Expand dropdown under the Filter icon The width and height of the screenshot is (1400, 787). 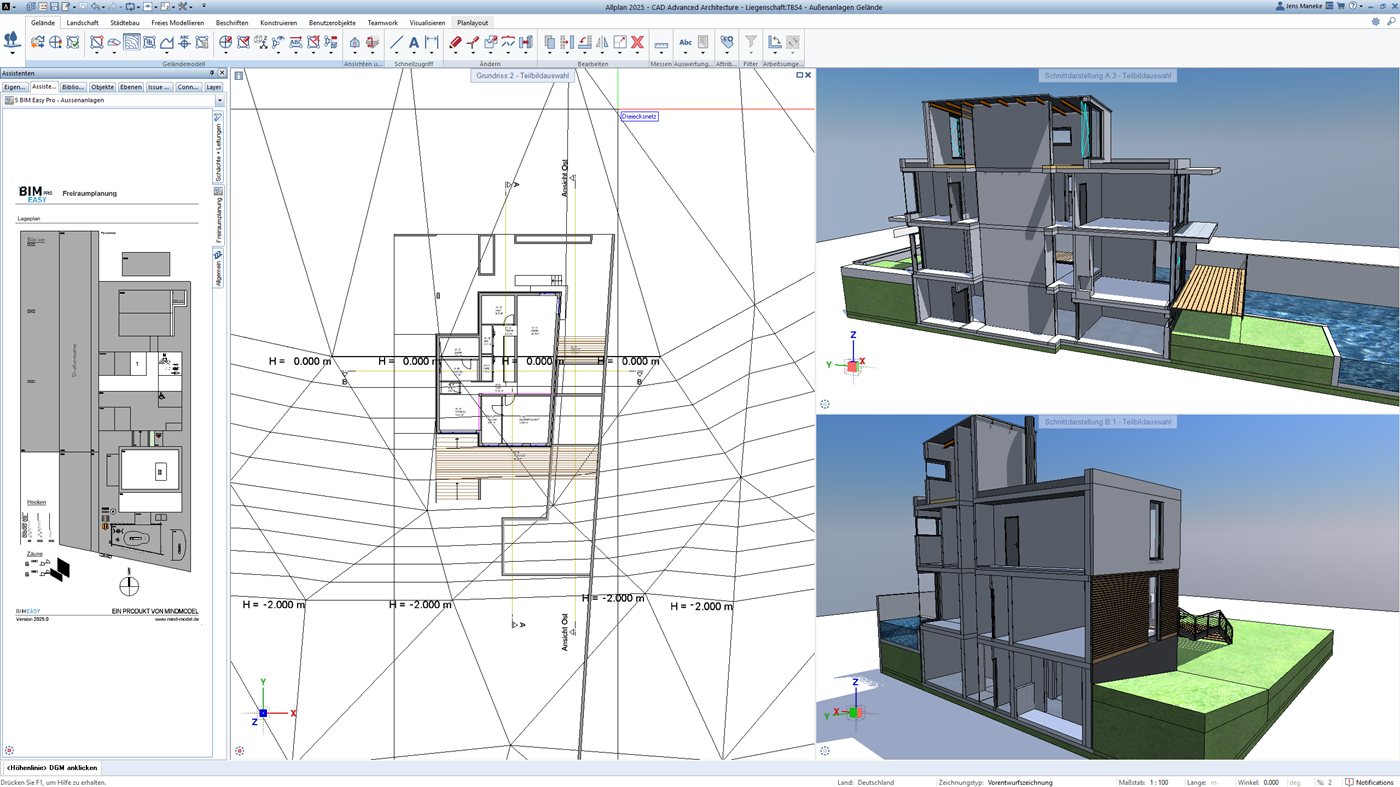751,54
